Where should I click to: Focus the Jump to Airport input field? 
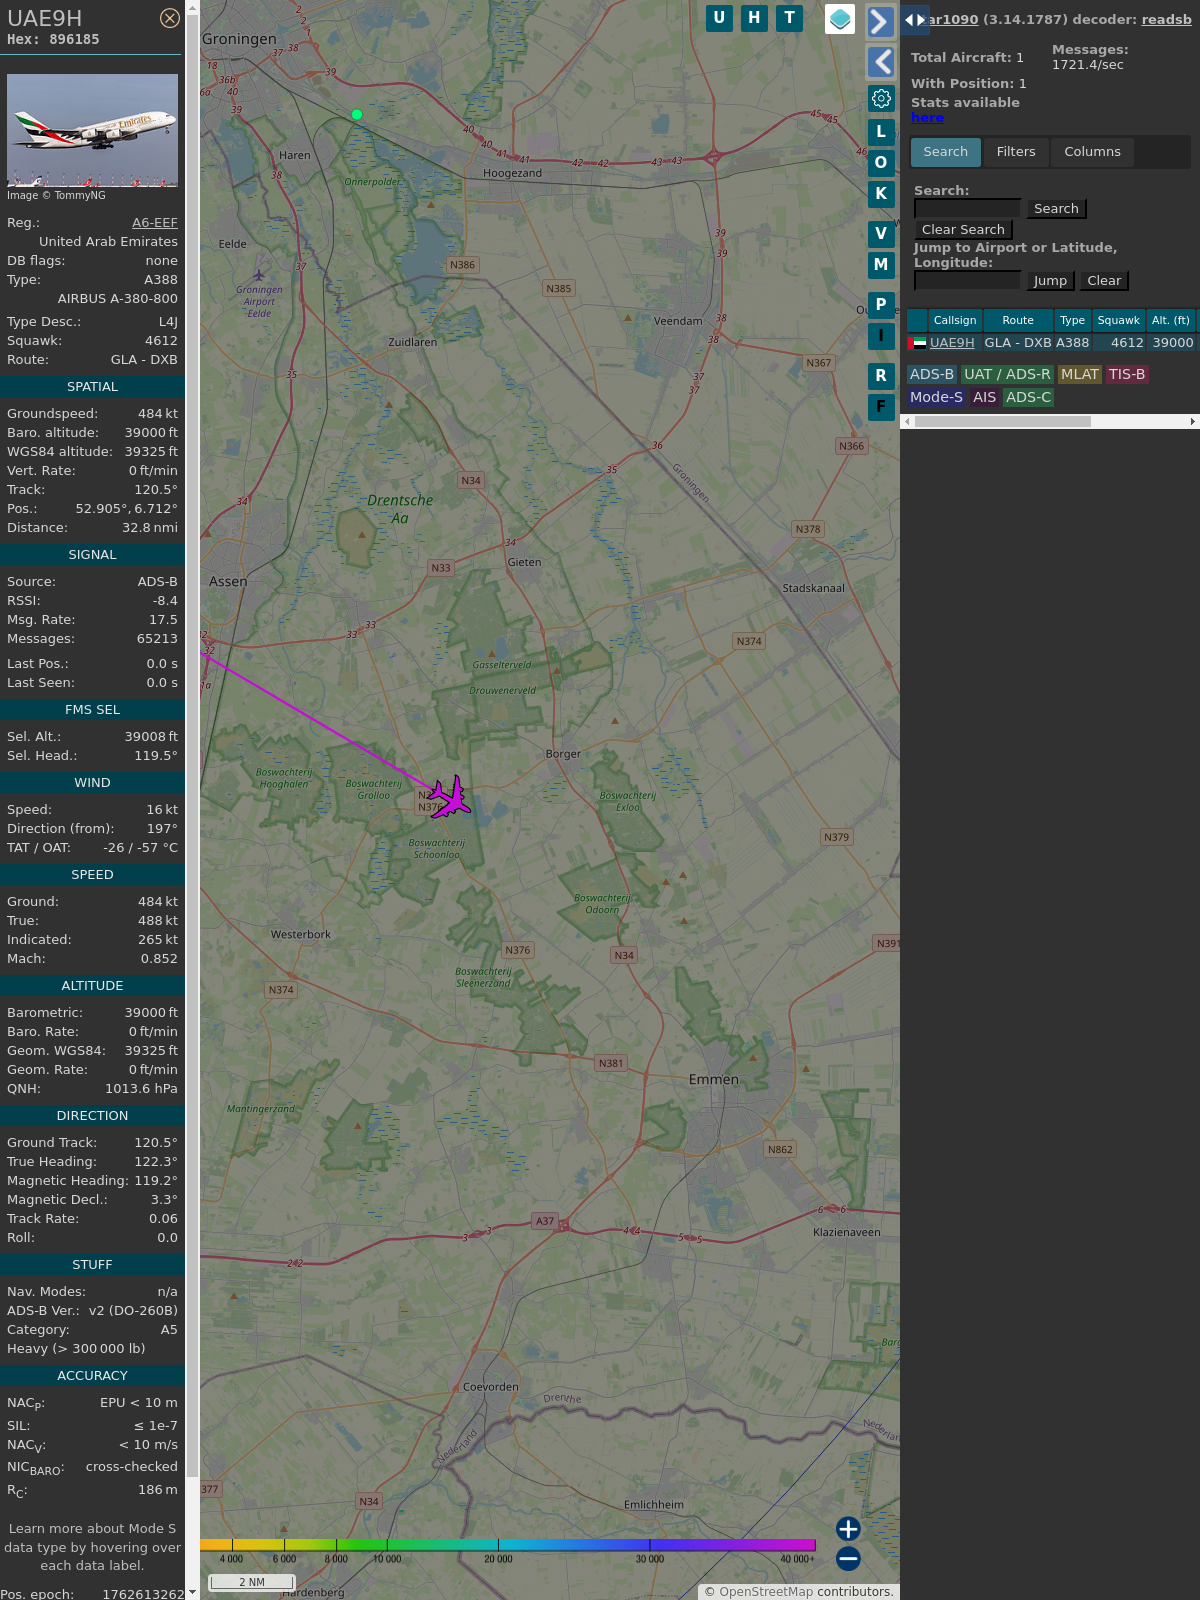(968, 280)
